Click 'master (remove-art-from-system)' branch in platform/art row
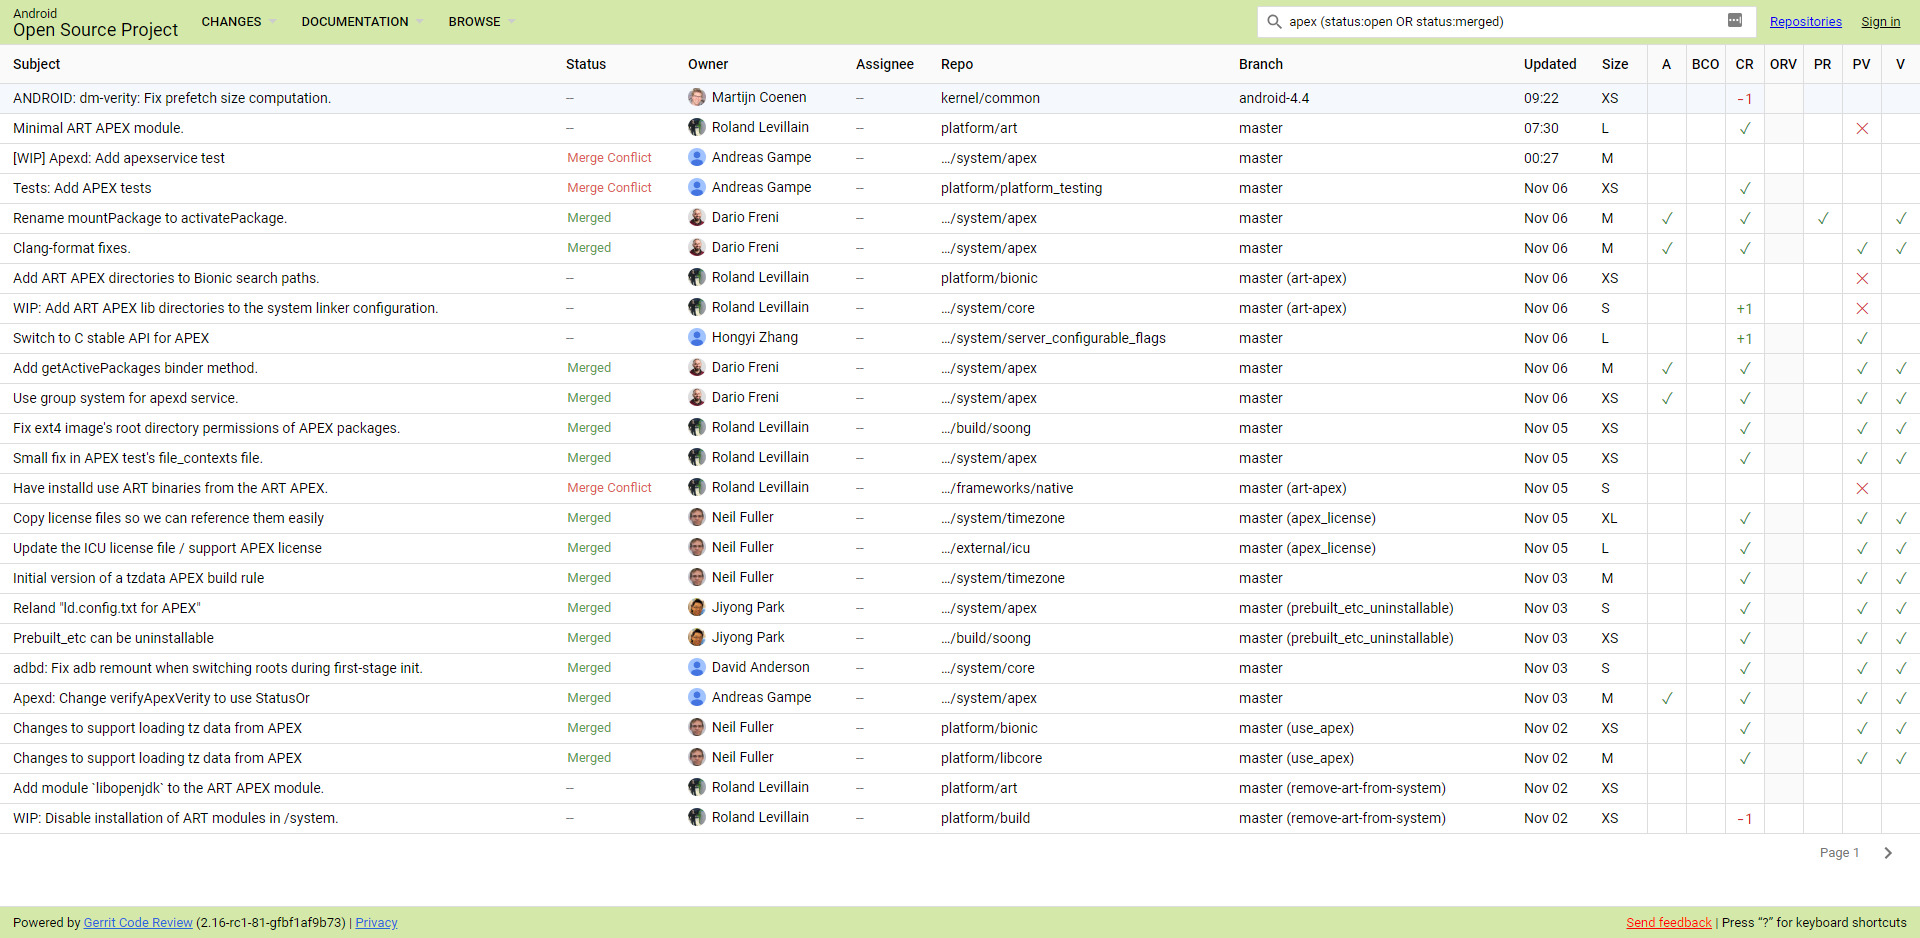Image resolution: width=1920 pixels, height=938 pixels. (1342, 788)
